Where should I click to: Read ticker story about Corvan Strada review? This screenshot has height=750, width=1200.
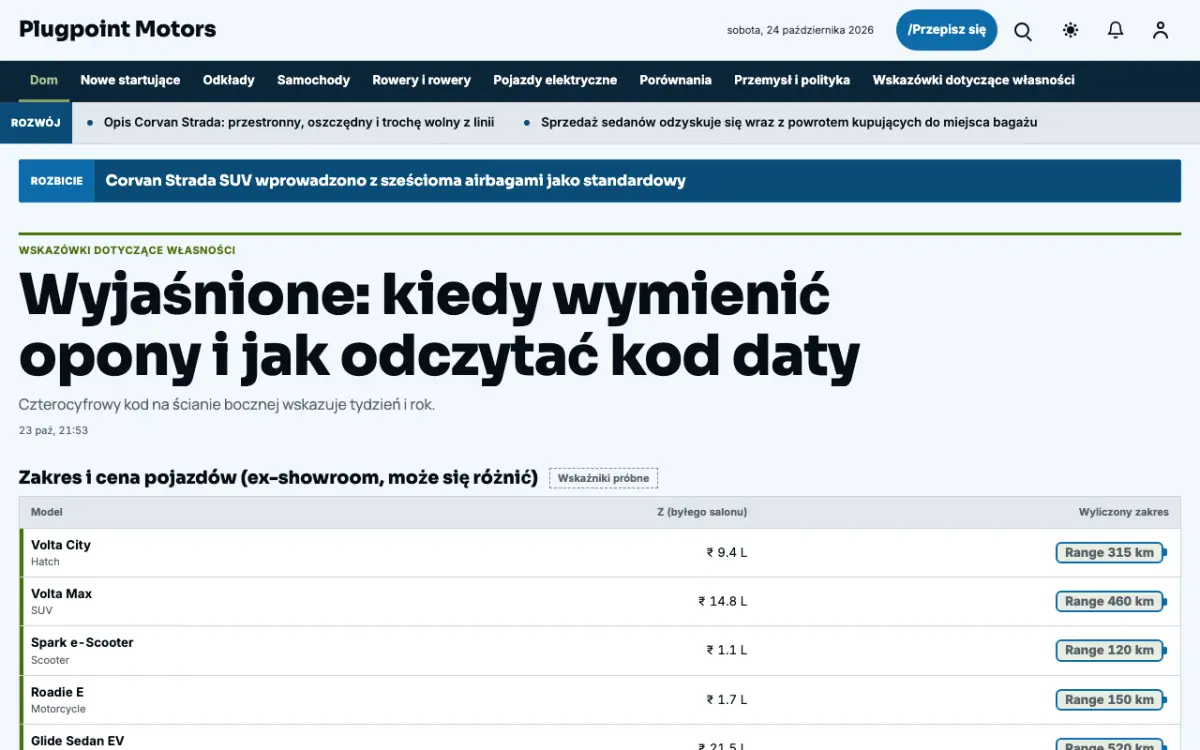pyautogui.click(x=299, y=122)
